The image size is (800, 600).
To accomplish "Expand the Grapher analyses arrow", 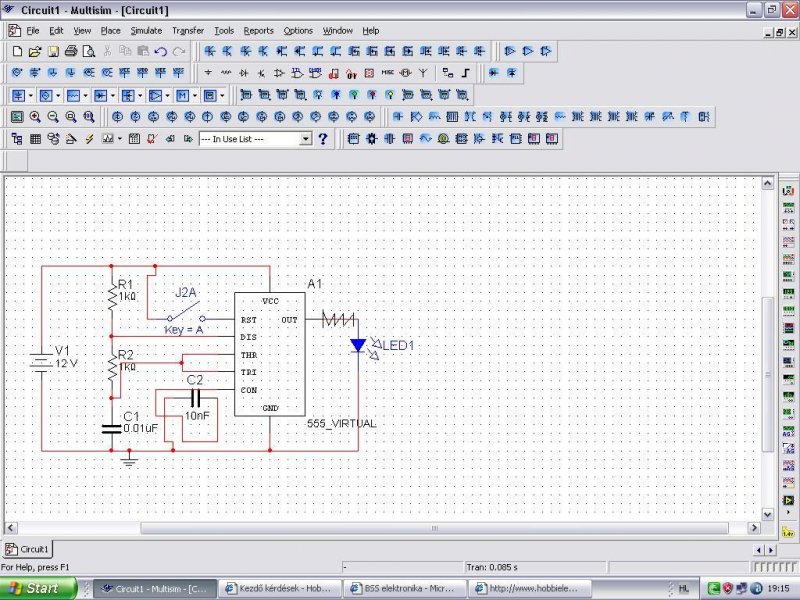I will coord(119,139).
